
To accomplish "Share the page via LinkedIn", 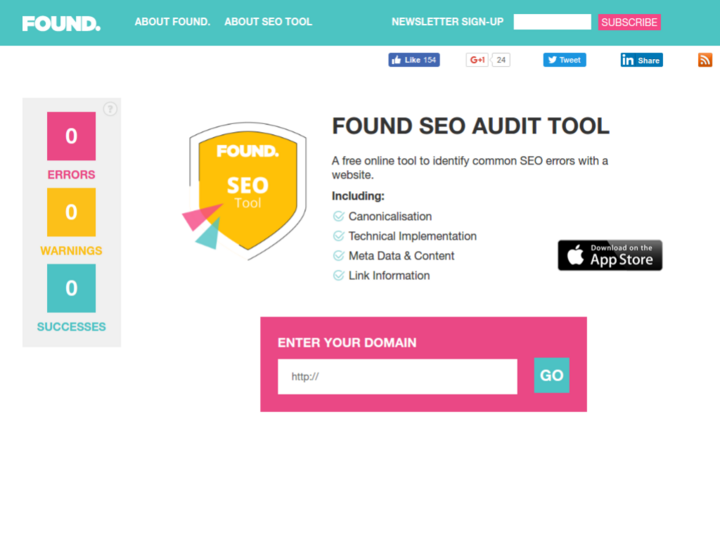I will click(x=641, y=60).
